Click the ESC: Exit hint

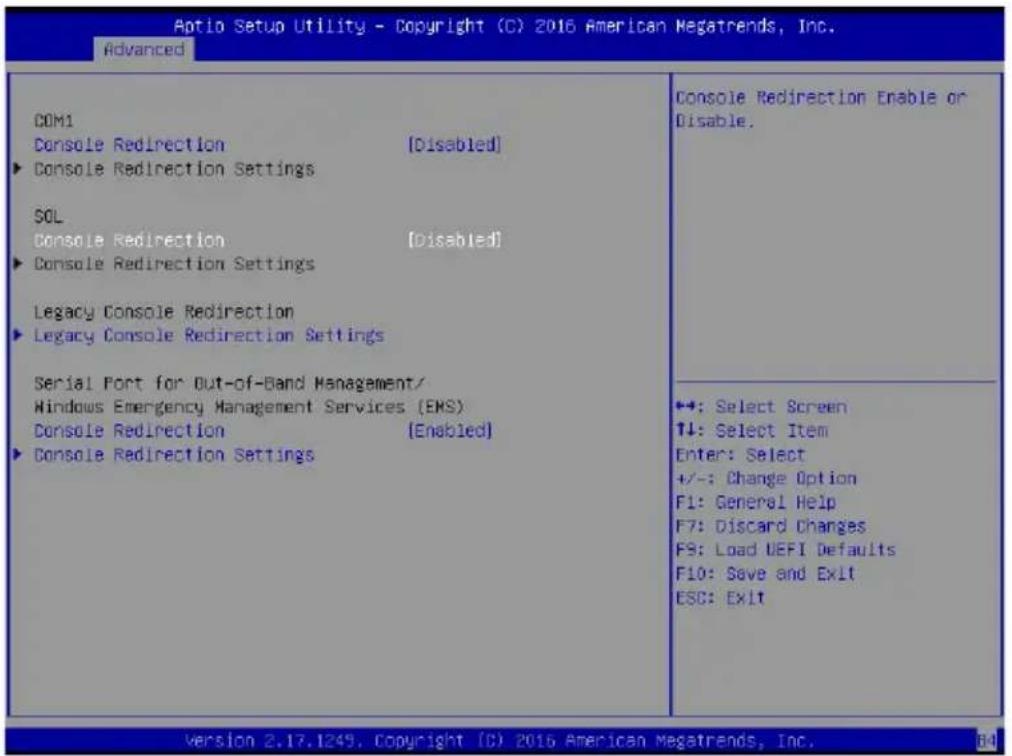click(720, 598)
